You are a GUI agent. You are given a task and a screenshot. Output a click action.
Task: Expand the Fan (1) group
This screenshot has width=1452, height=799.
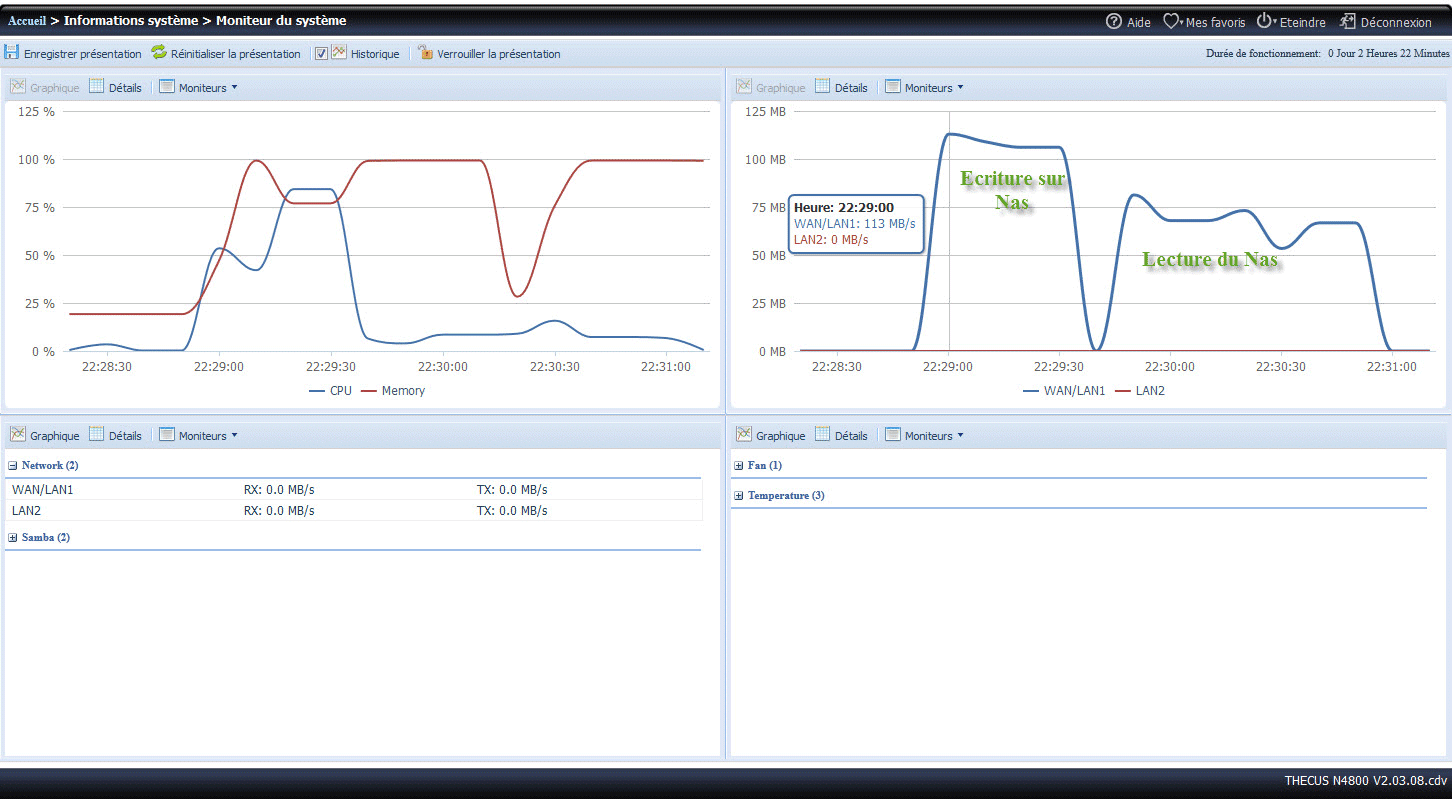739,466
